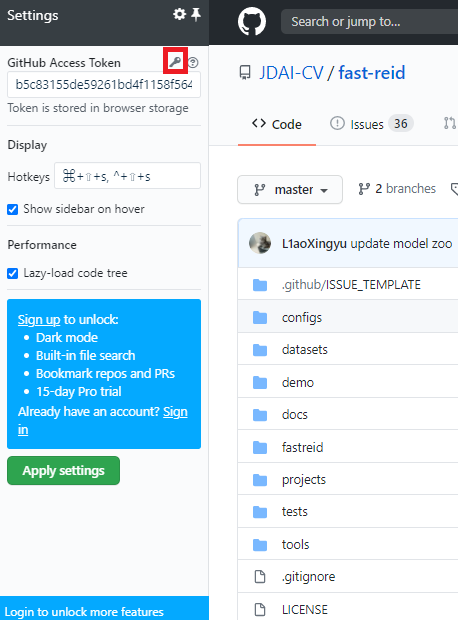Open the demo folder name

[x=298, y=382]
